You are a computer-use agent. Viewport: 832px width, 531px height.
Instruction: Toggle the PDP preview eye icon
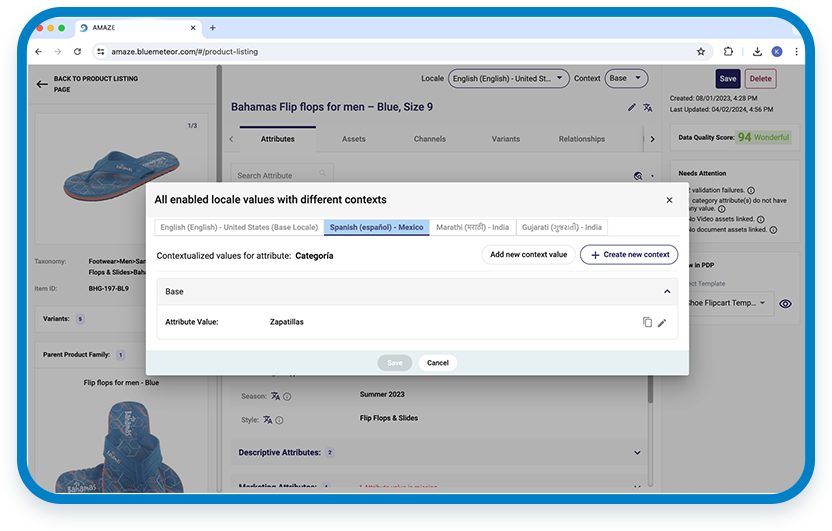pyautogui.click(x=785, y=303)
